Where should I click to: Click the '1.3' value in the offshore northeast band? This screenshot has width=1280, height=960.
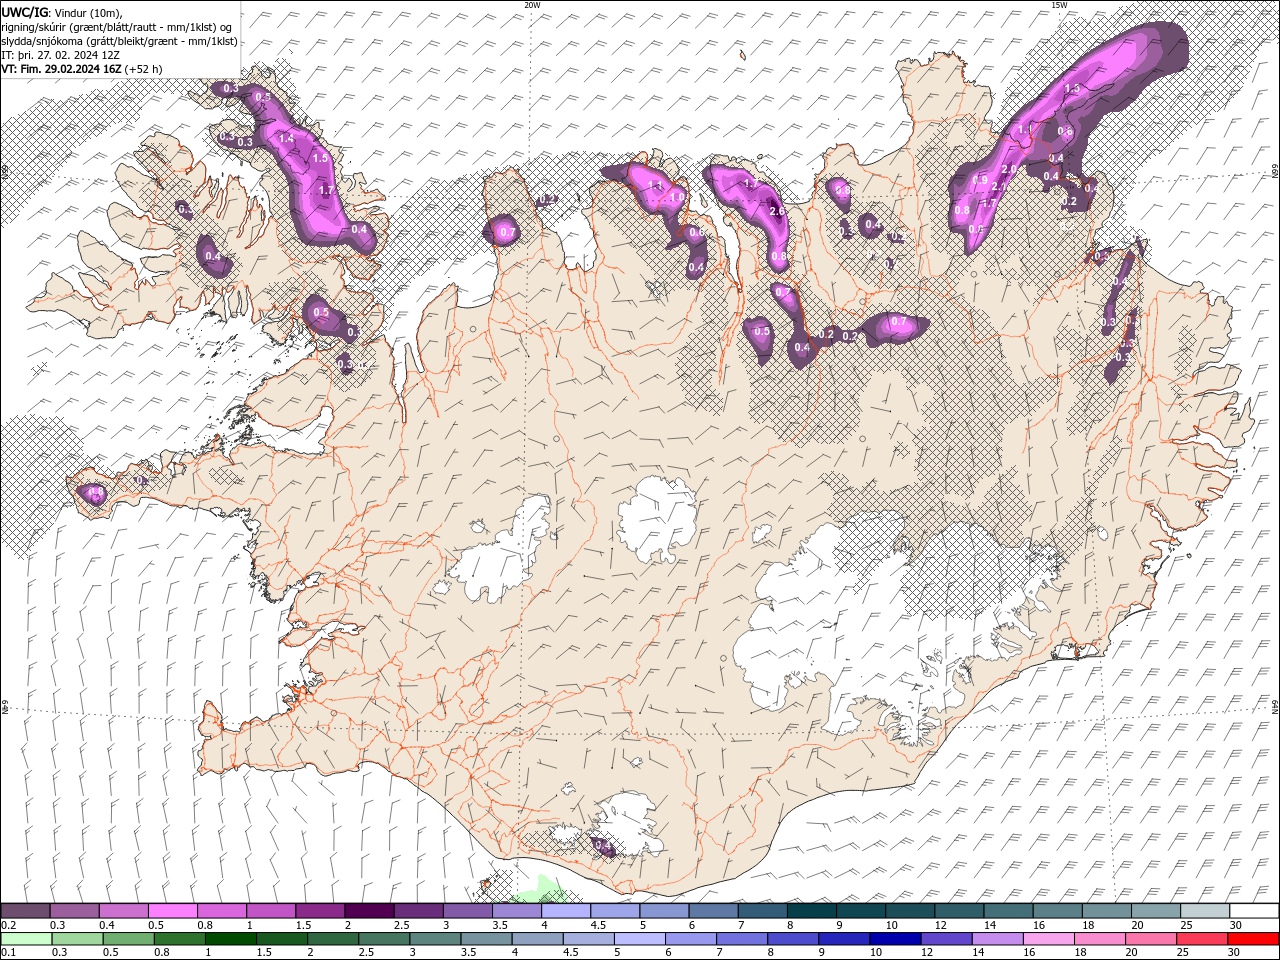pyautogui.click(x=1073, y=89)
